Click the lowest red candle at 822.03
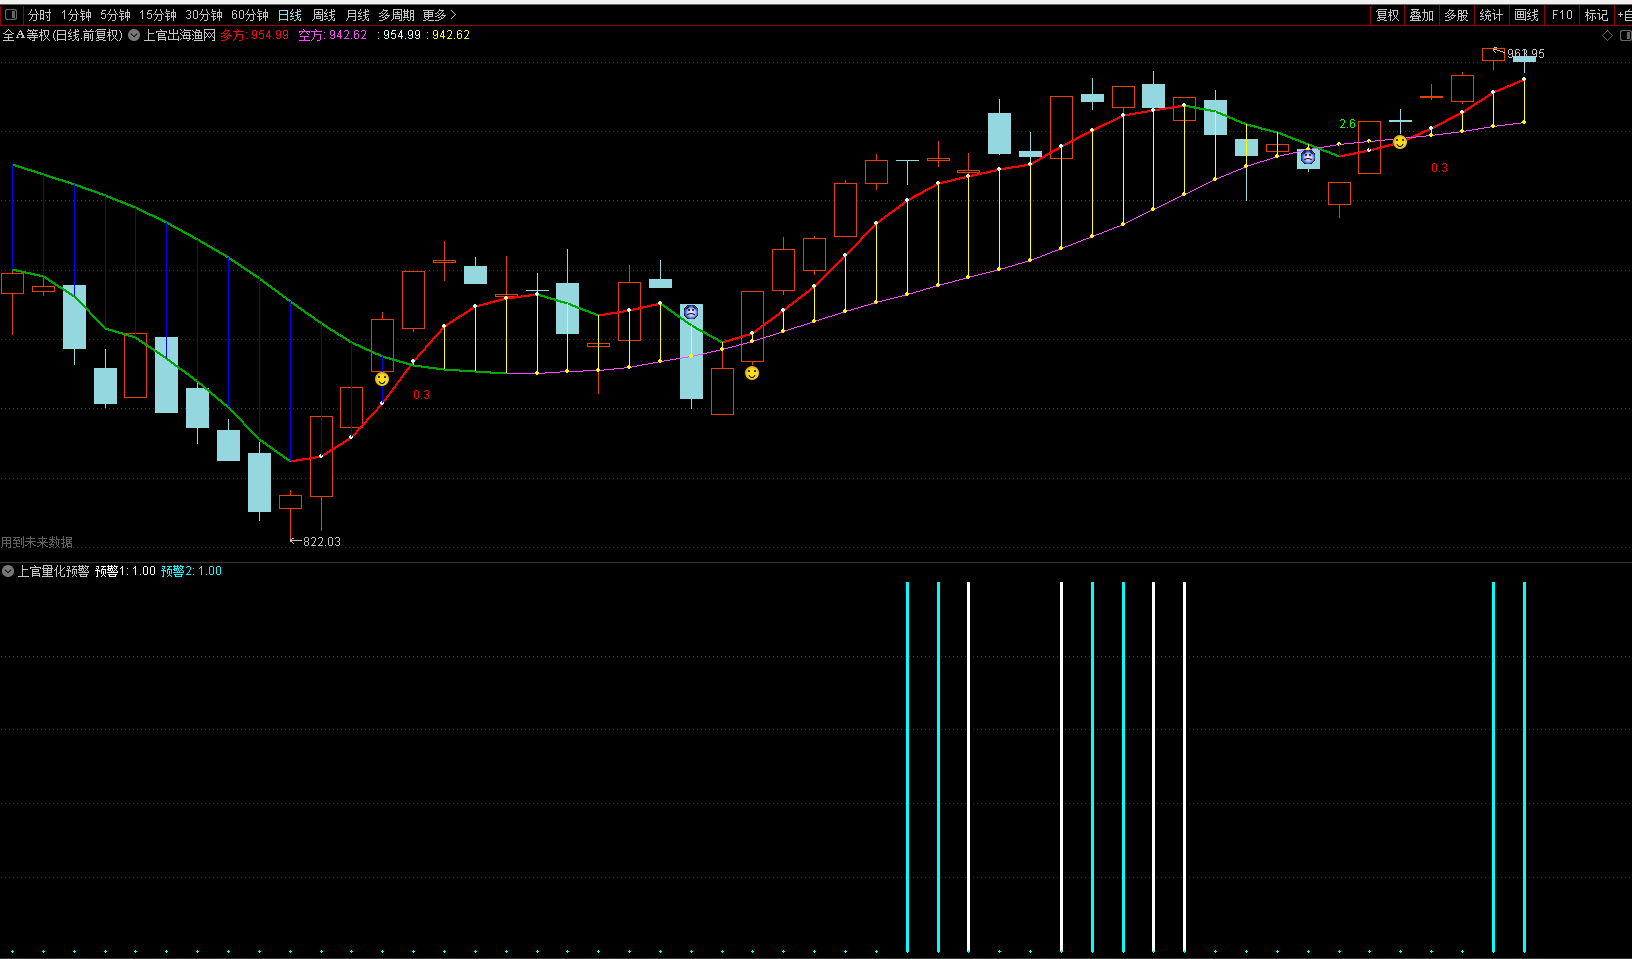The width and height of the screenshot is (1632, 959). [290, 502]
